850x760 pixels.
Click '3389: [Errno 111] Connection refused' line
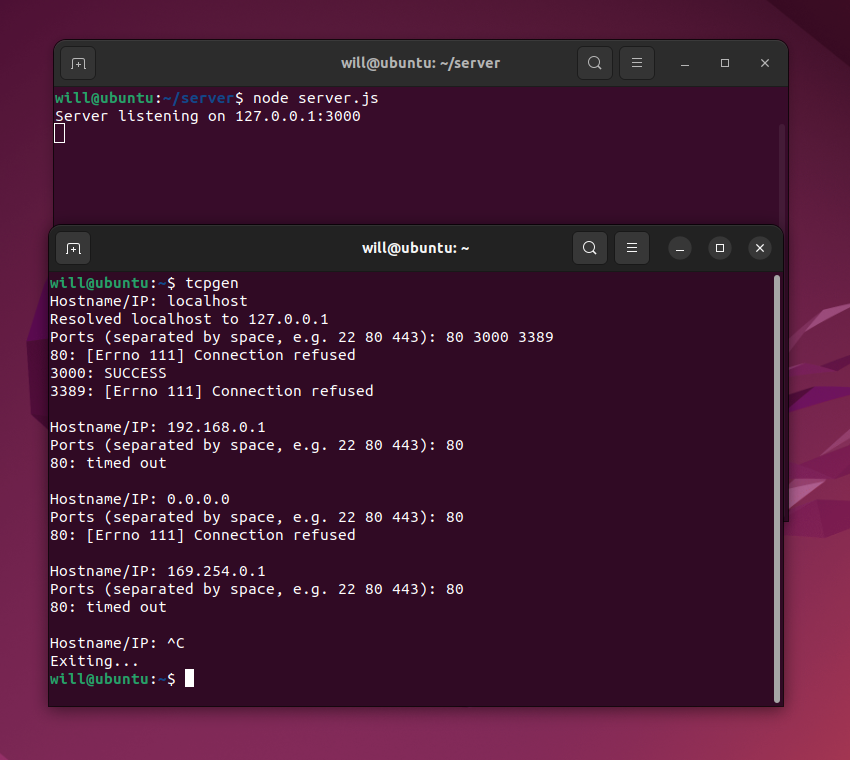[x=212, y=391]
